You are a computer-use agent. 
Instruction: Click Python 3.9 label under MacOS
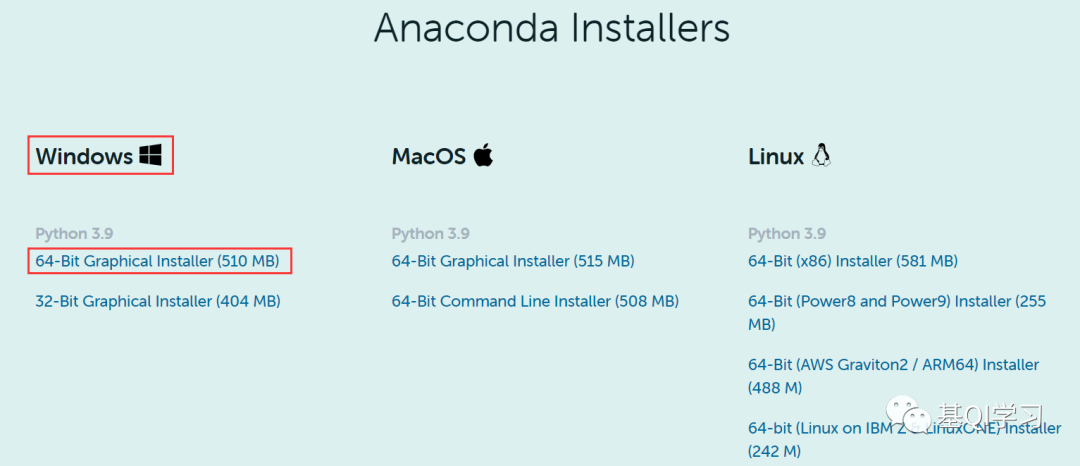point(431,234)
